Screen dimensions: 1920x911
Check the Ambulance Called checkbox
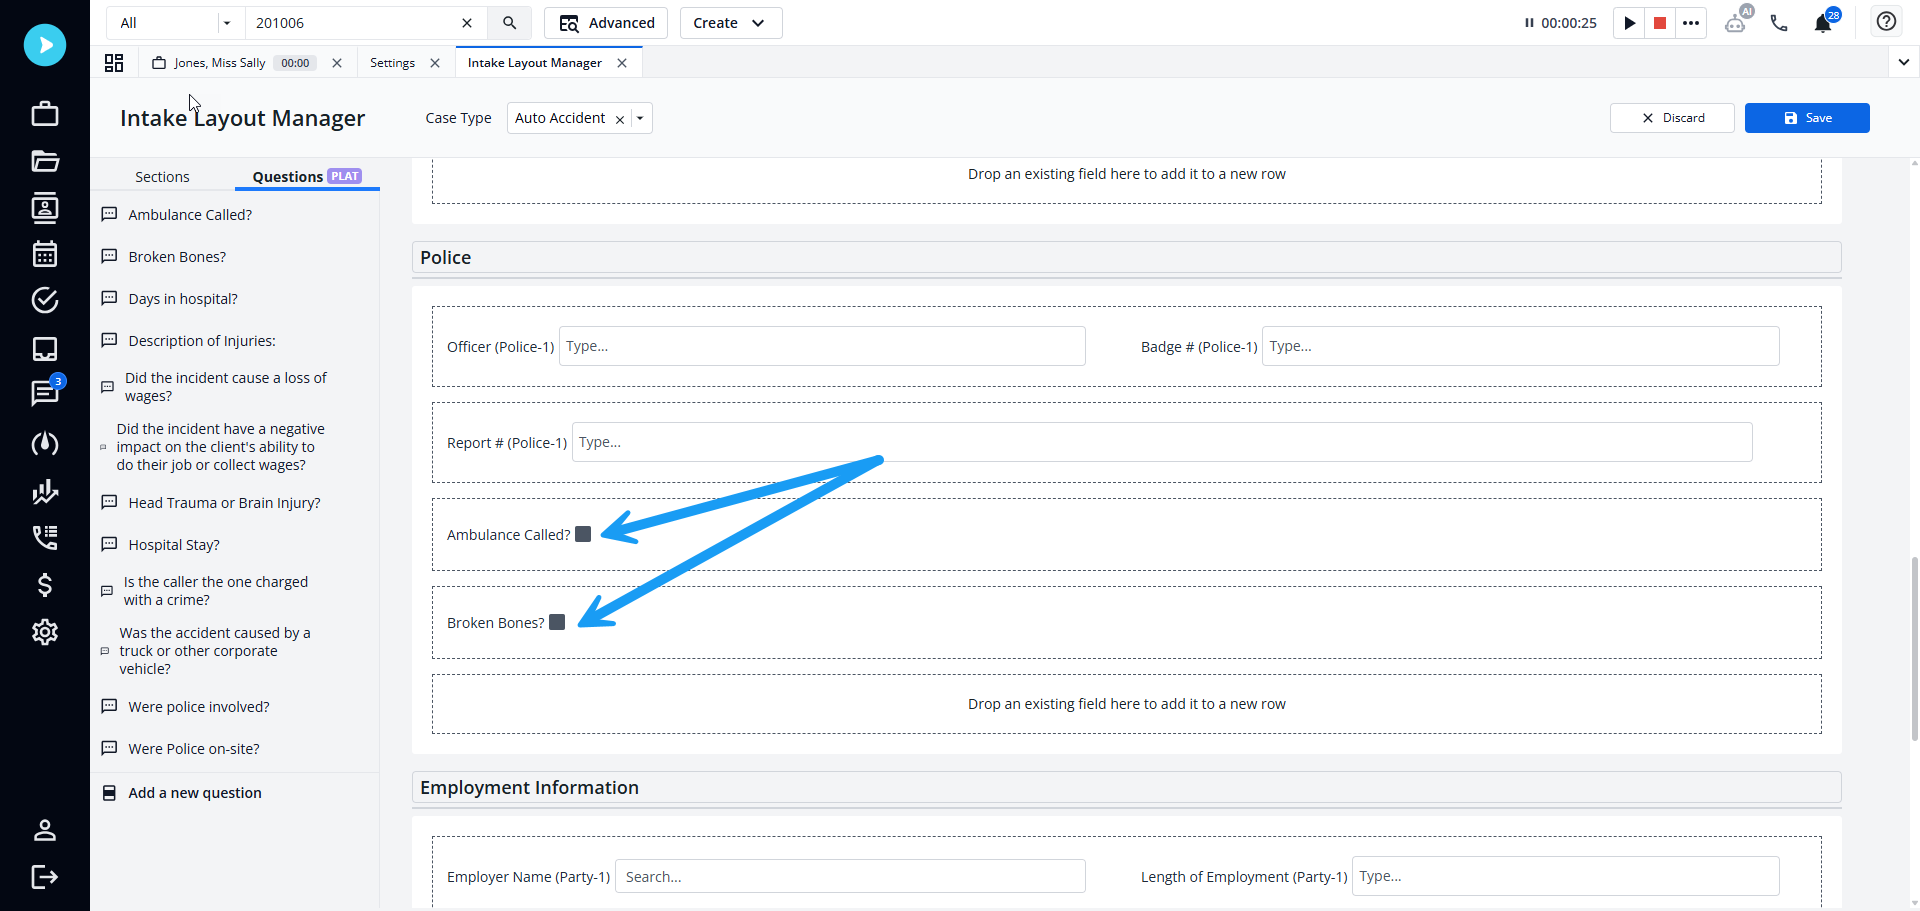click(x=582, y=534)
